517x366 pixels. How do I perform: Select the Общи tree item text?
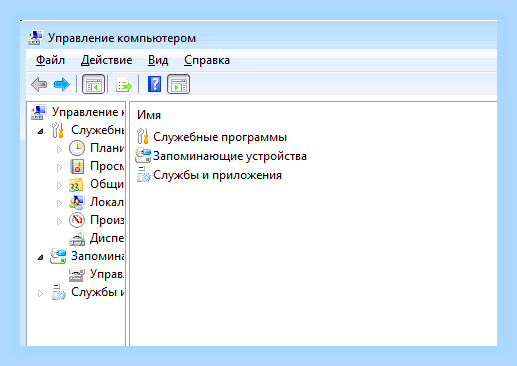(107, 184)
